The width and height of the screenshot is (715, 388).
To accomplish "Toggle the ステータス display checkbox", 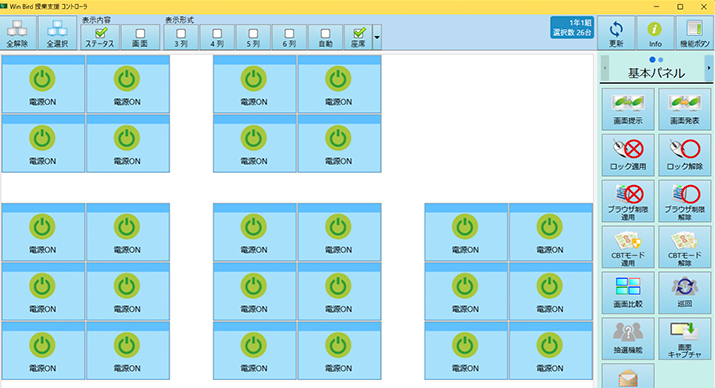I will click(100, 37).
